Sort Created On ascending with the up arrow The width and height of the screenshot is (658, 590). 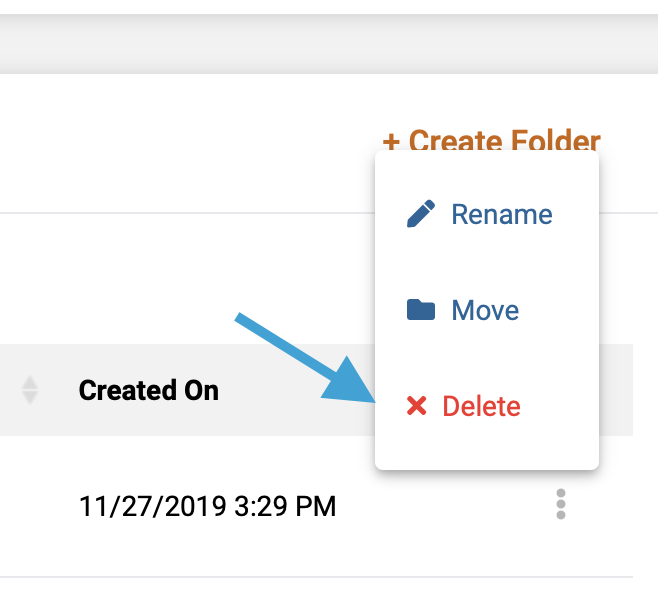(x=30, y=383)
